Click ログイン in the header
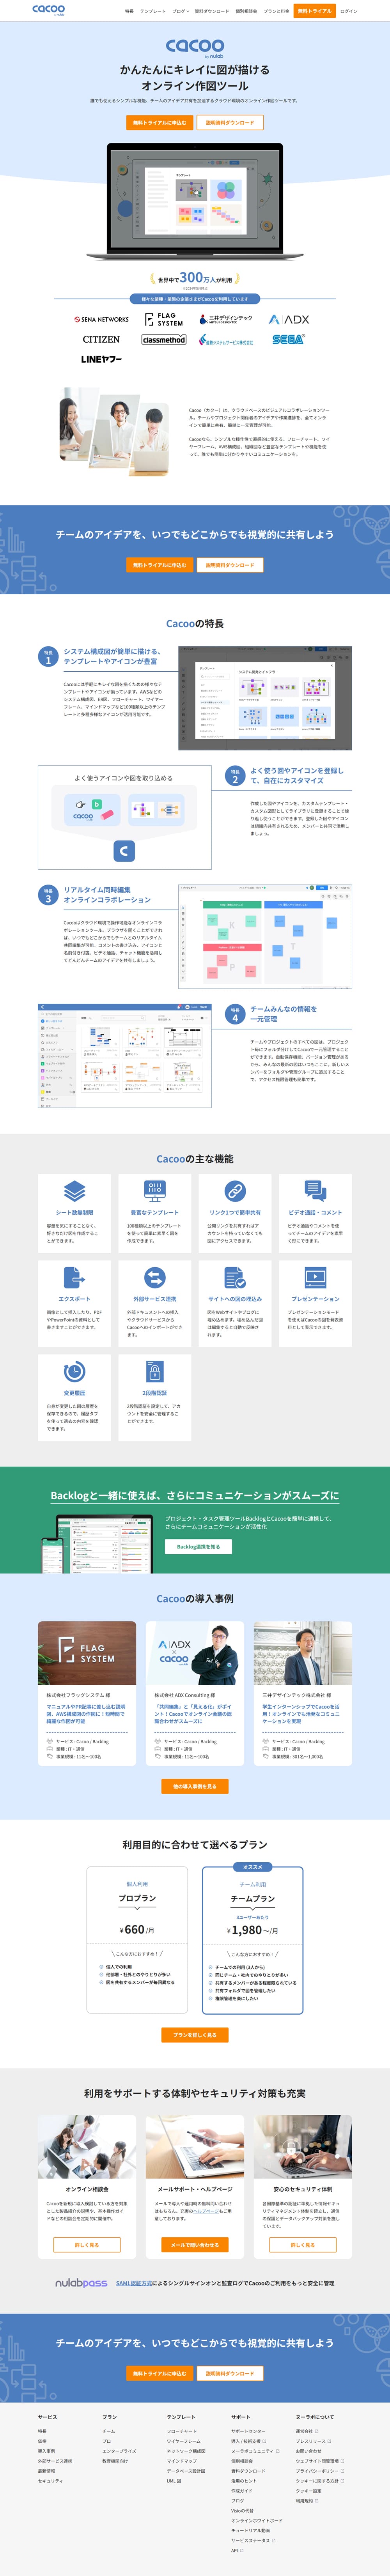 (348, 11)
